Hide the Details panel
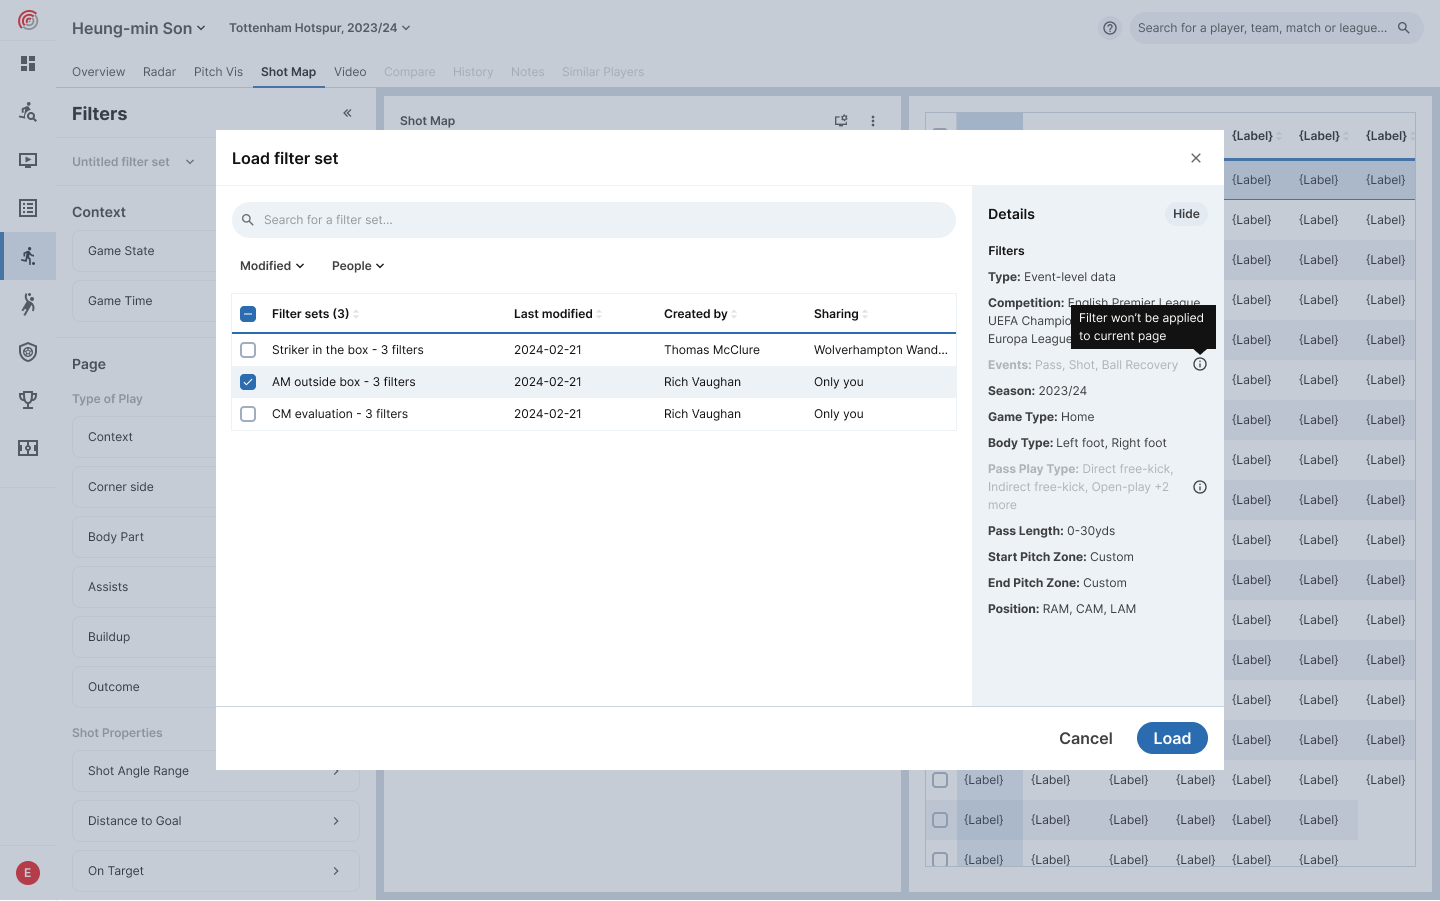 tap(1186, 214)
